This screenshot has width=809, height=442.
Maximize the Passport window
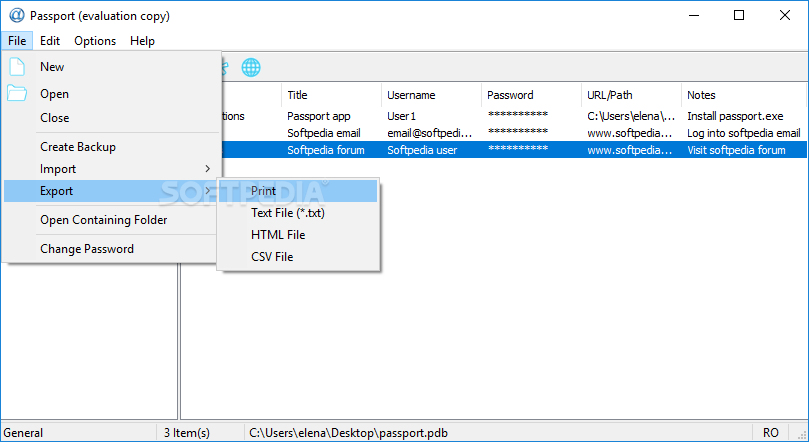tap(739, 15)
